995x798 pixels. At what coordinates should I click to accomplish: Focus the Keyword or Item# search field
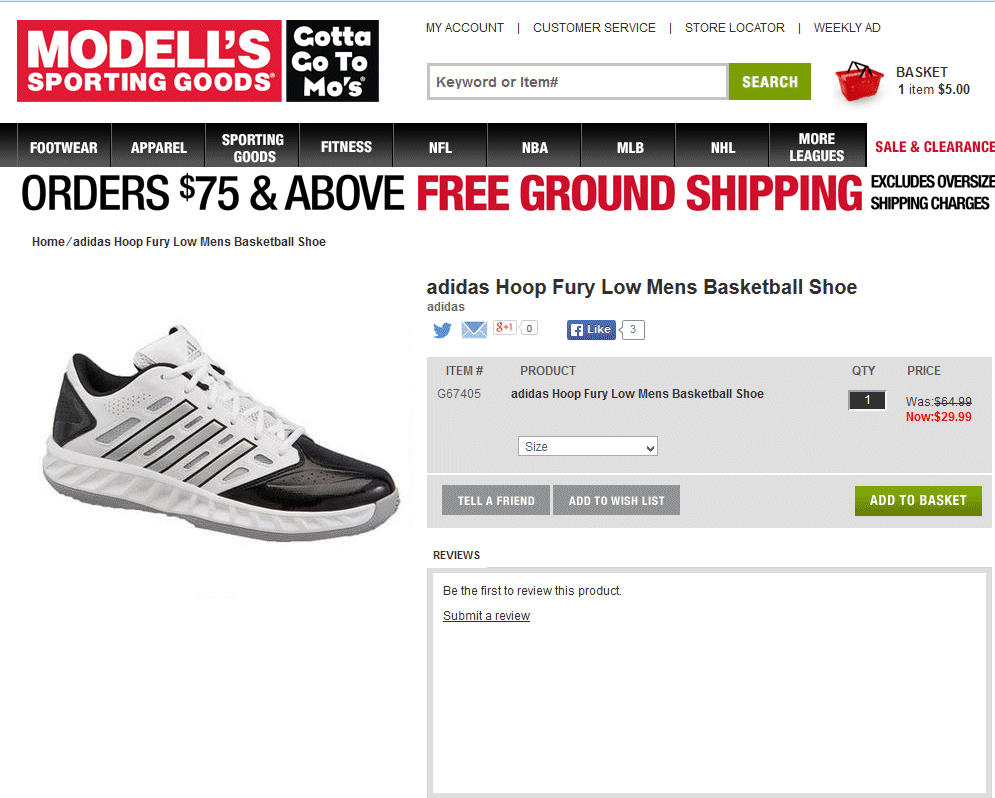click(577, 82)
